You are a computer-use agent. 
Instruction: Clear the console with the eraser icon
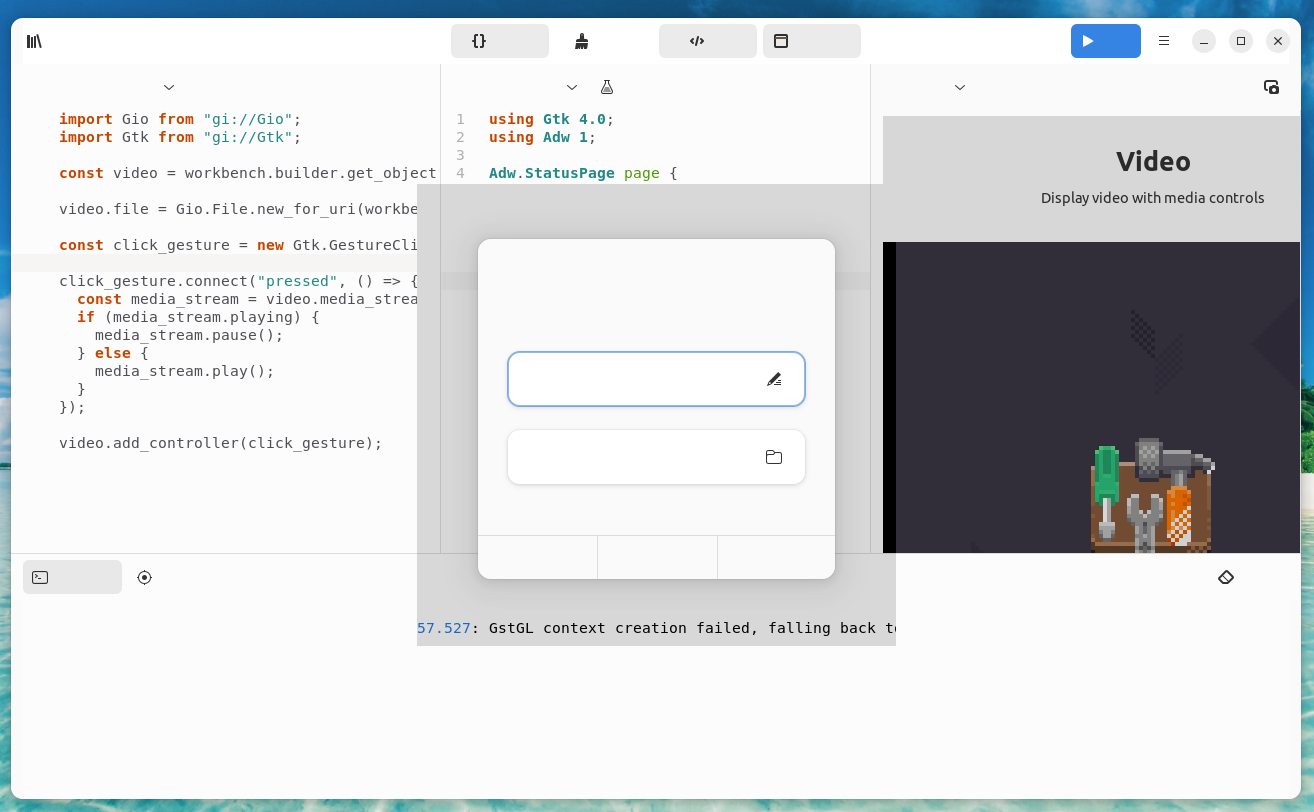pos(1226,577)
